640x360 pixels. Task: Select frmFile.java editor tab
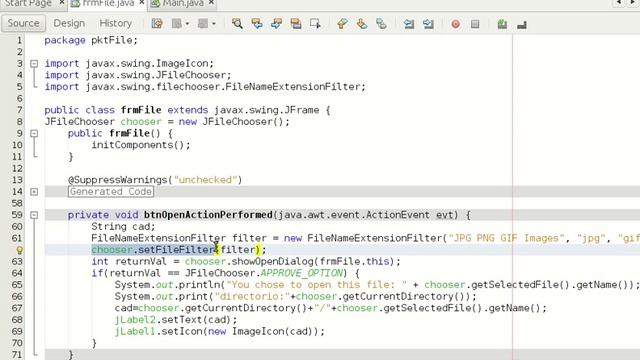point(108,3)
